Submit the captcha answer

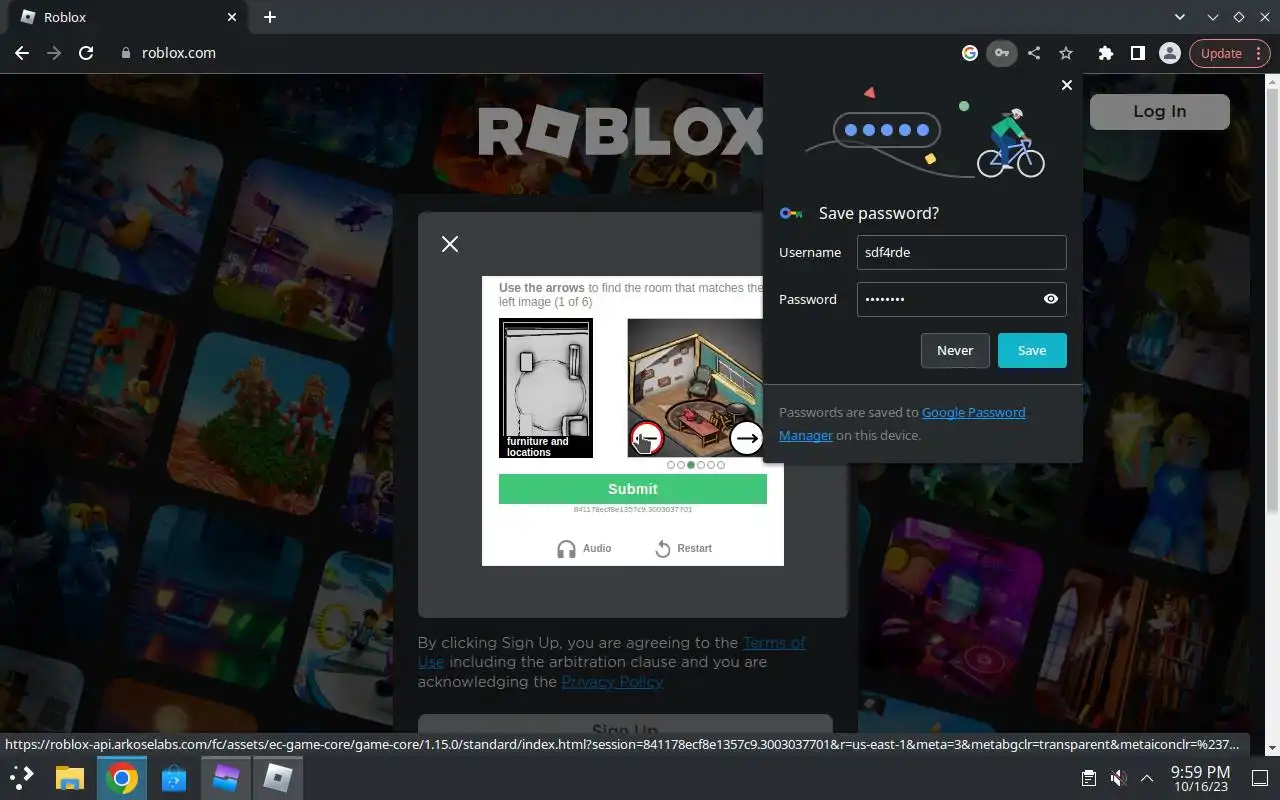click(633, 489)
